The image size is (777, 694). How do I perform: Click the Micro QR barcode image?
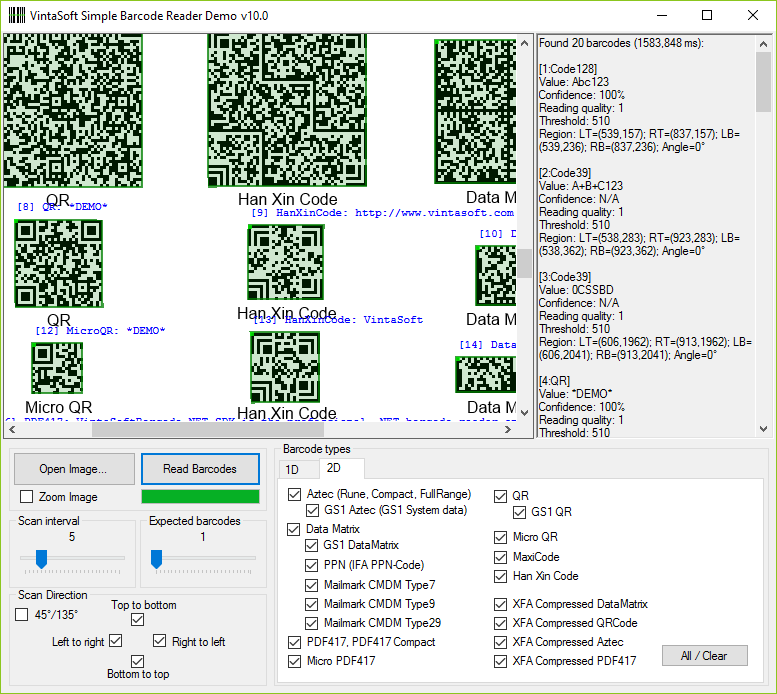point(57,368)
